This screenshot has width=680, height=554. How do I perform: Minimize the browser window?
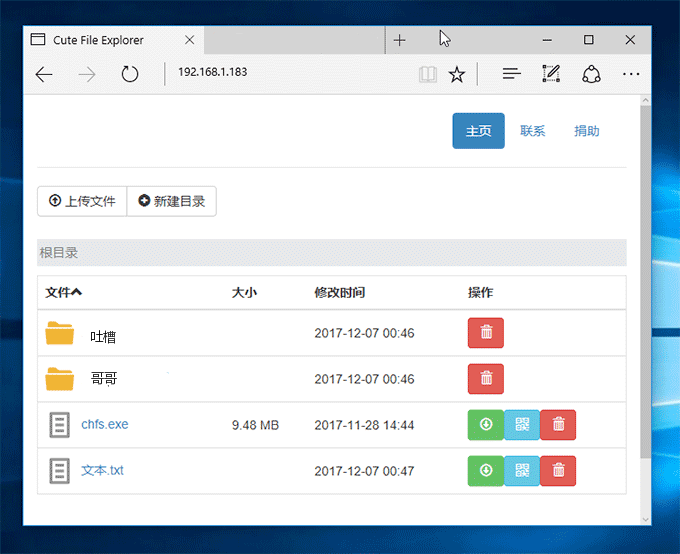[x=547, y=40]
